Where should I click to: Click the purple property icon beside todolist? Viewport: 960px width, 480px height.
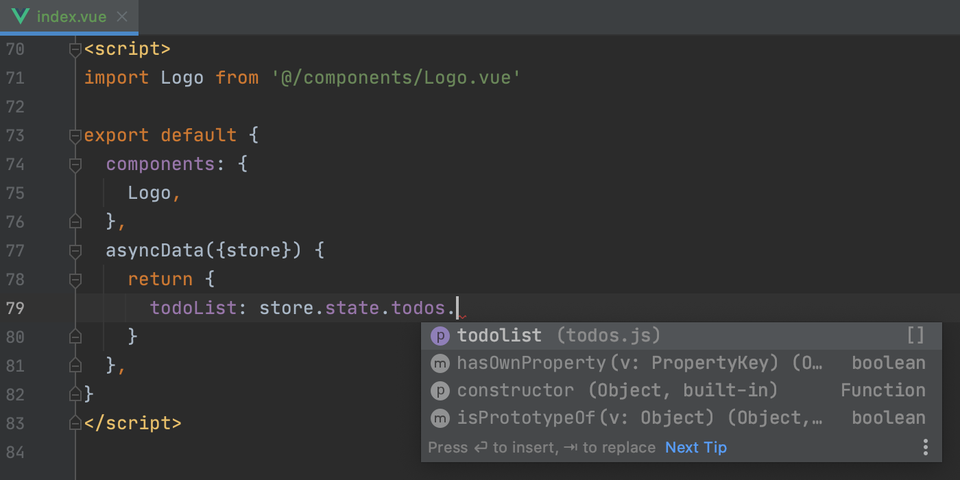click(439, 336)
